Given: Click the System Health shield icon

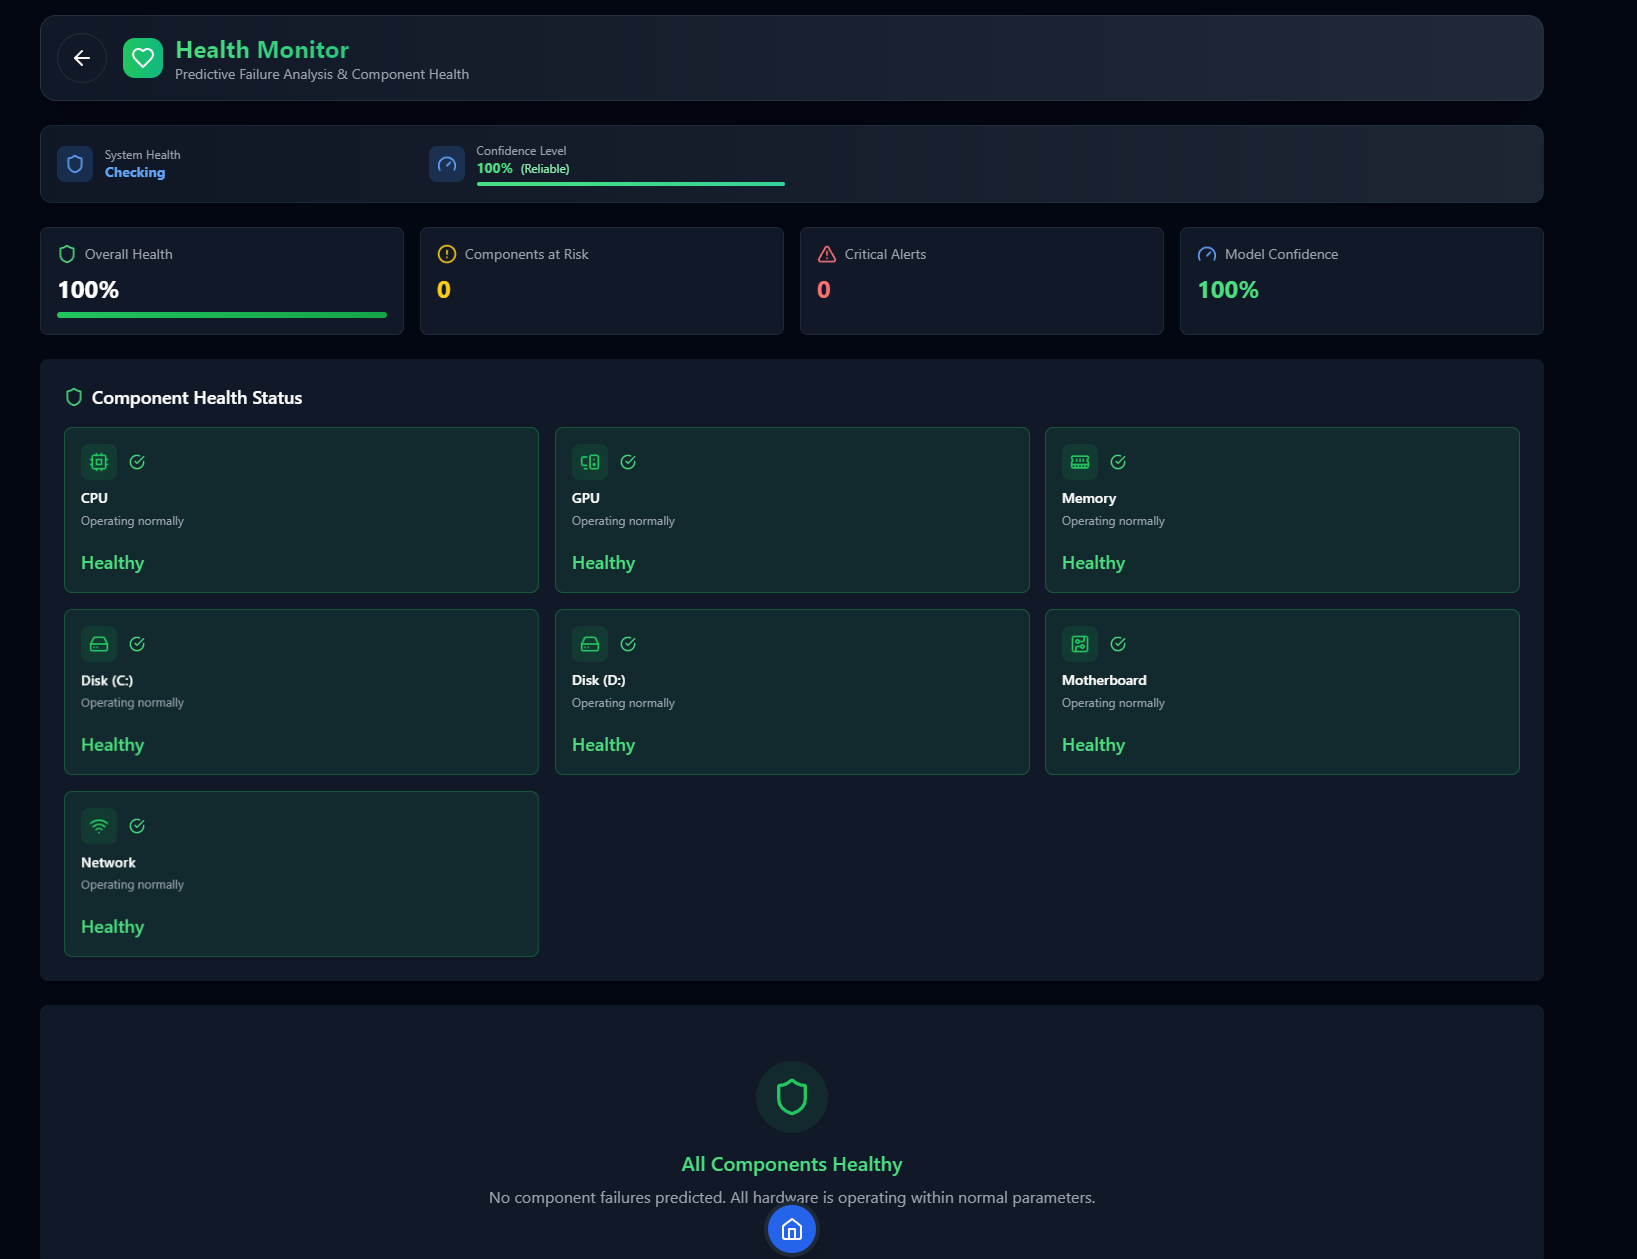Looking at the screenshot, I should (75, 164).
